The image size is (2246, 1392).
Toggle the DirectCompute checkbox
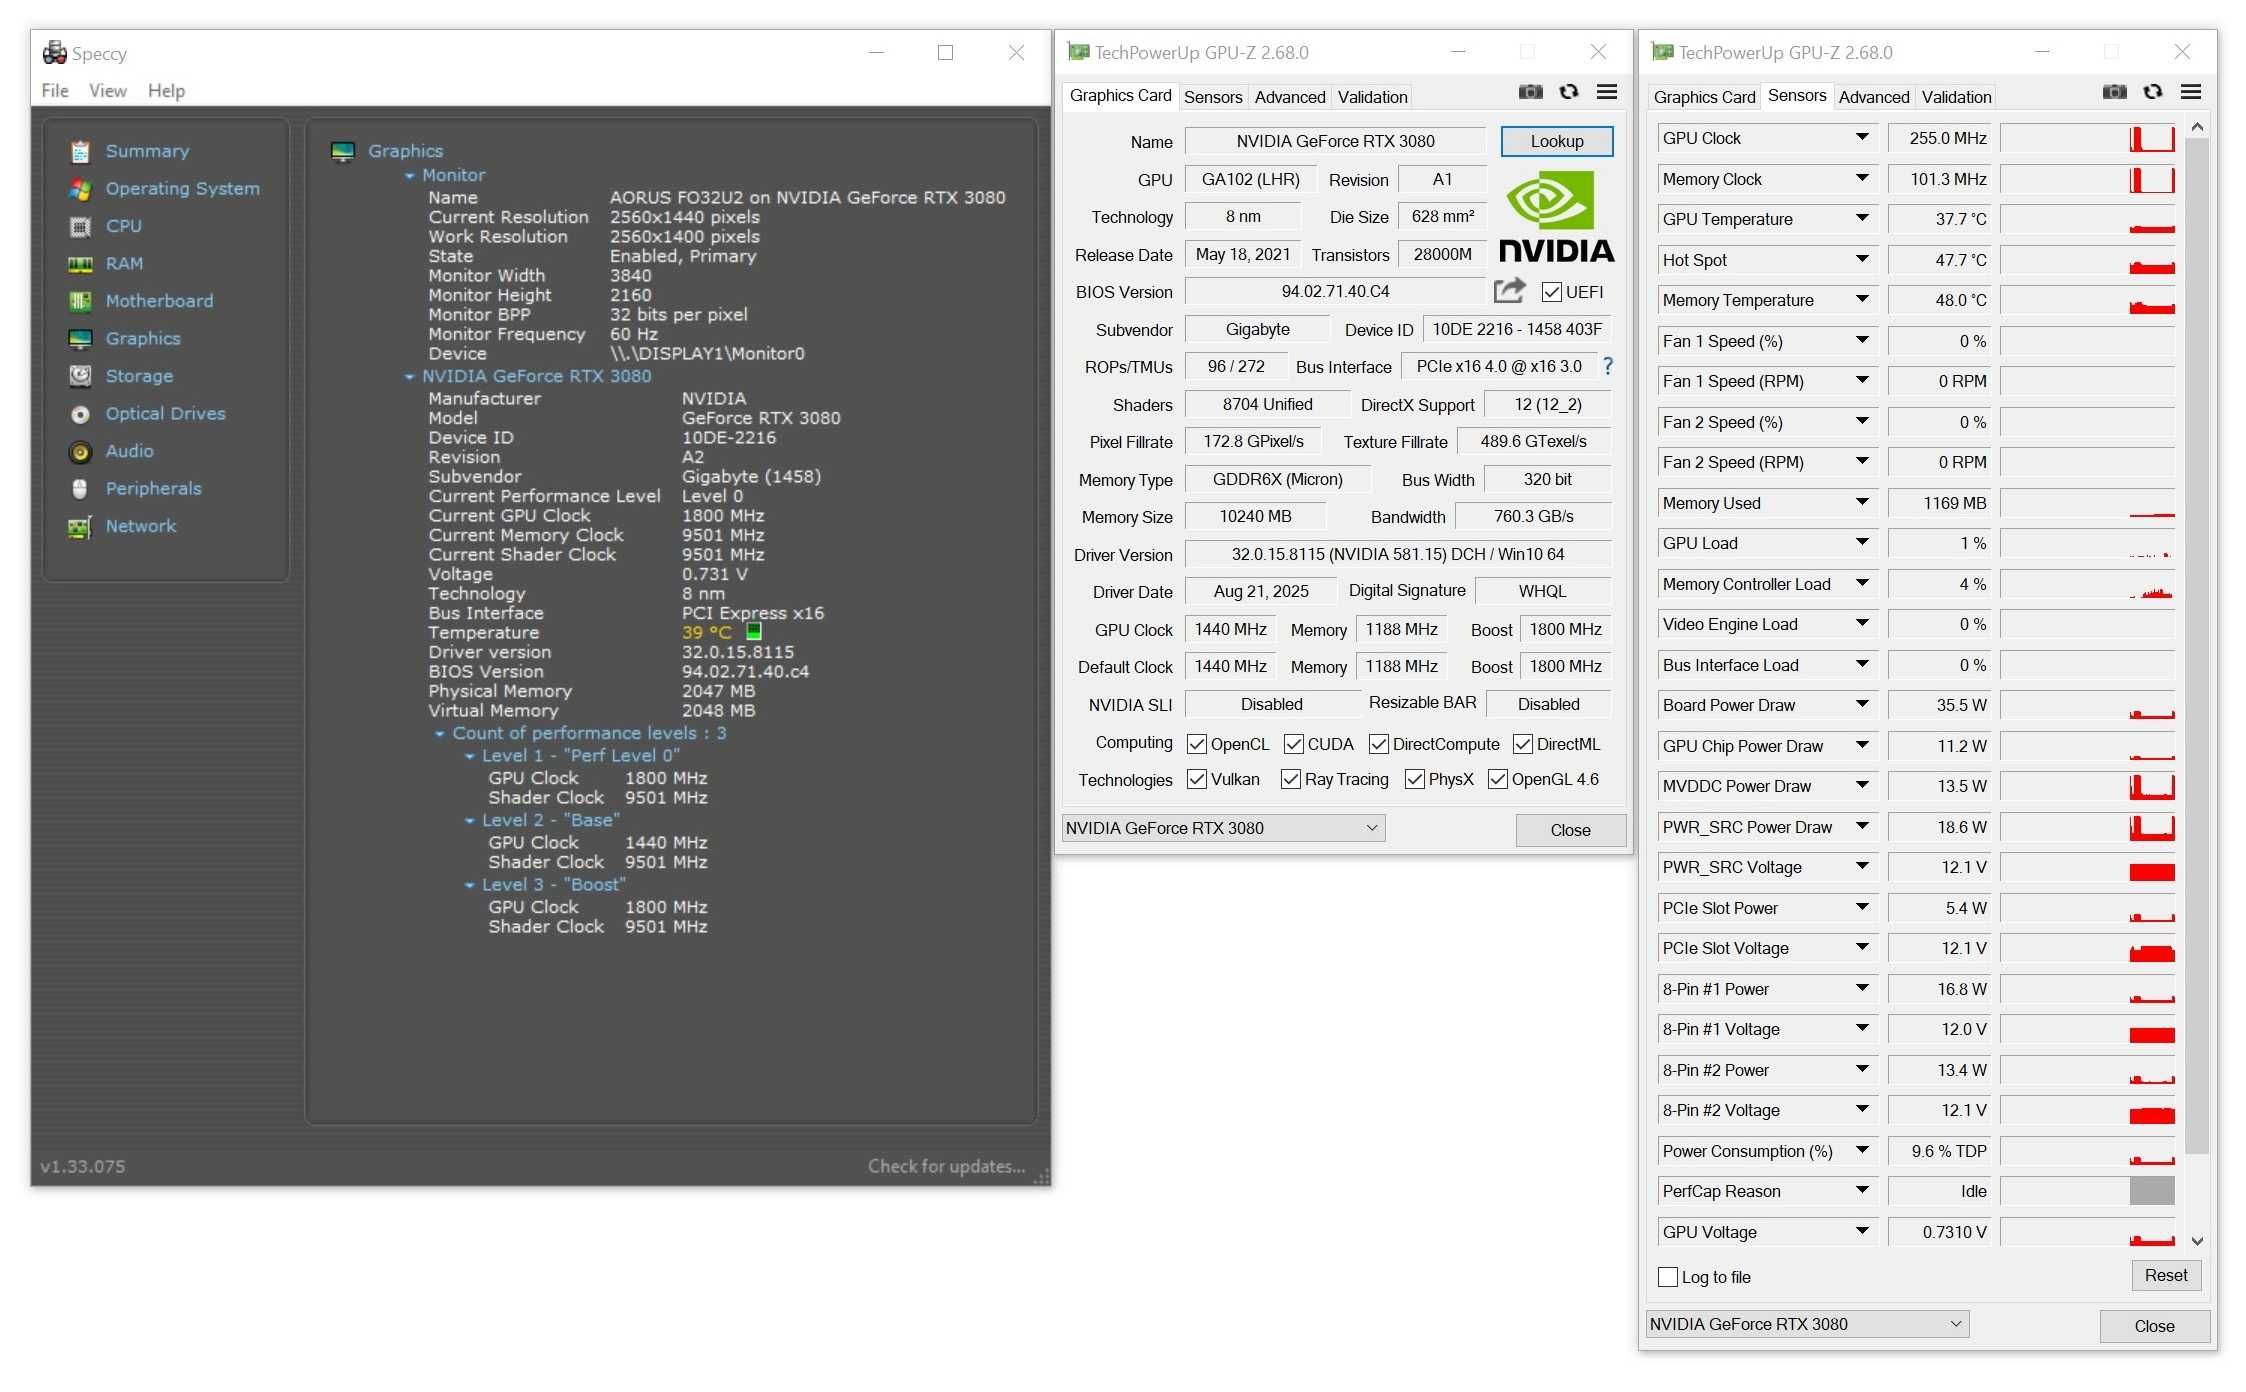pos(1378,744)
